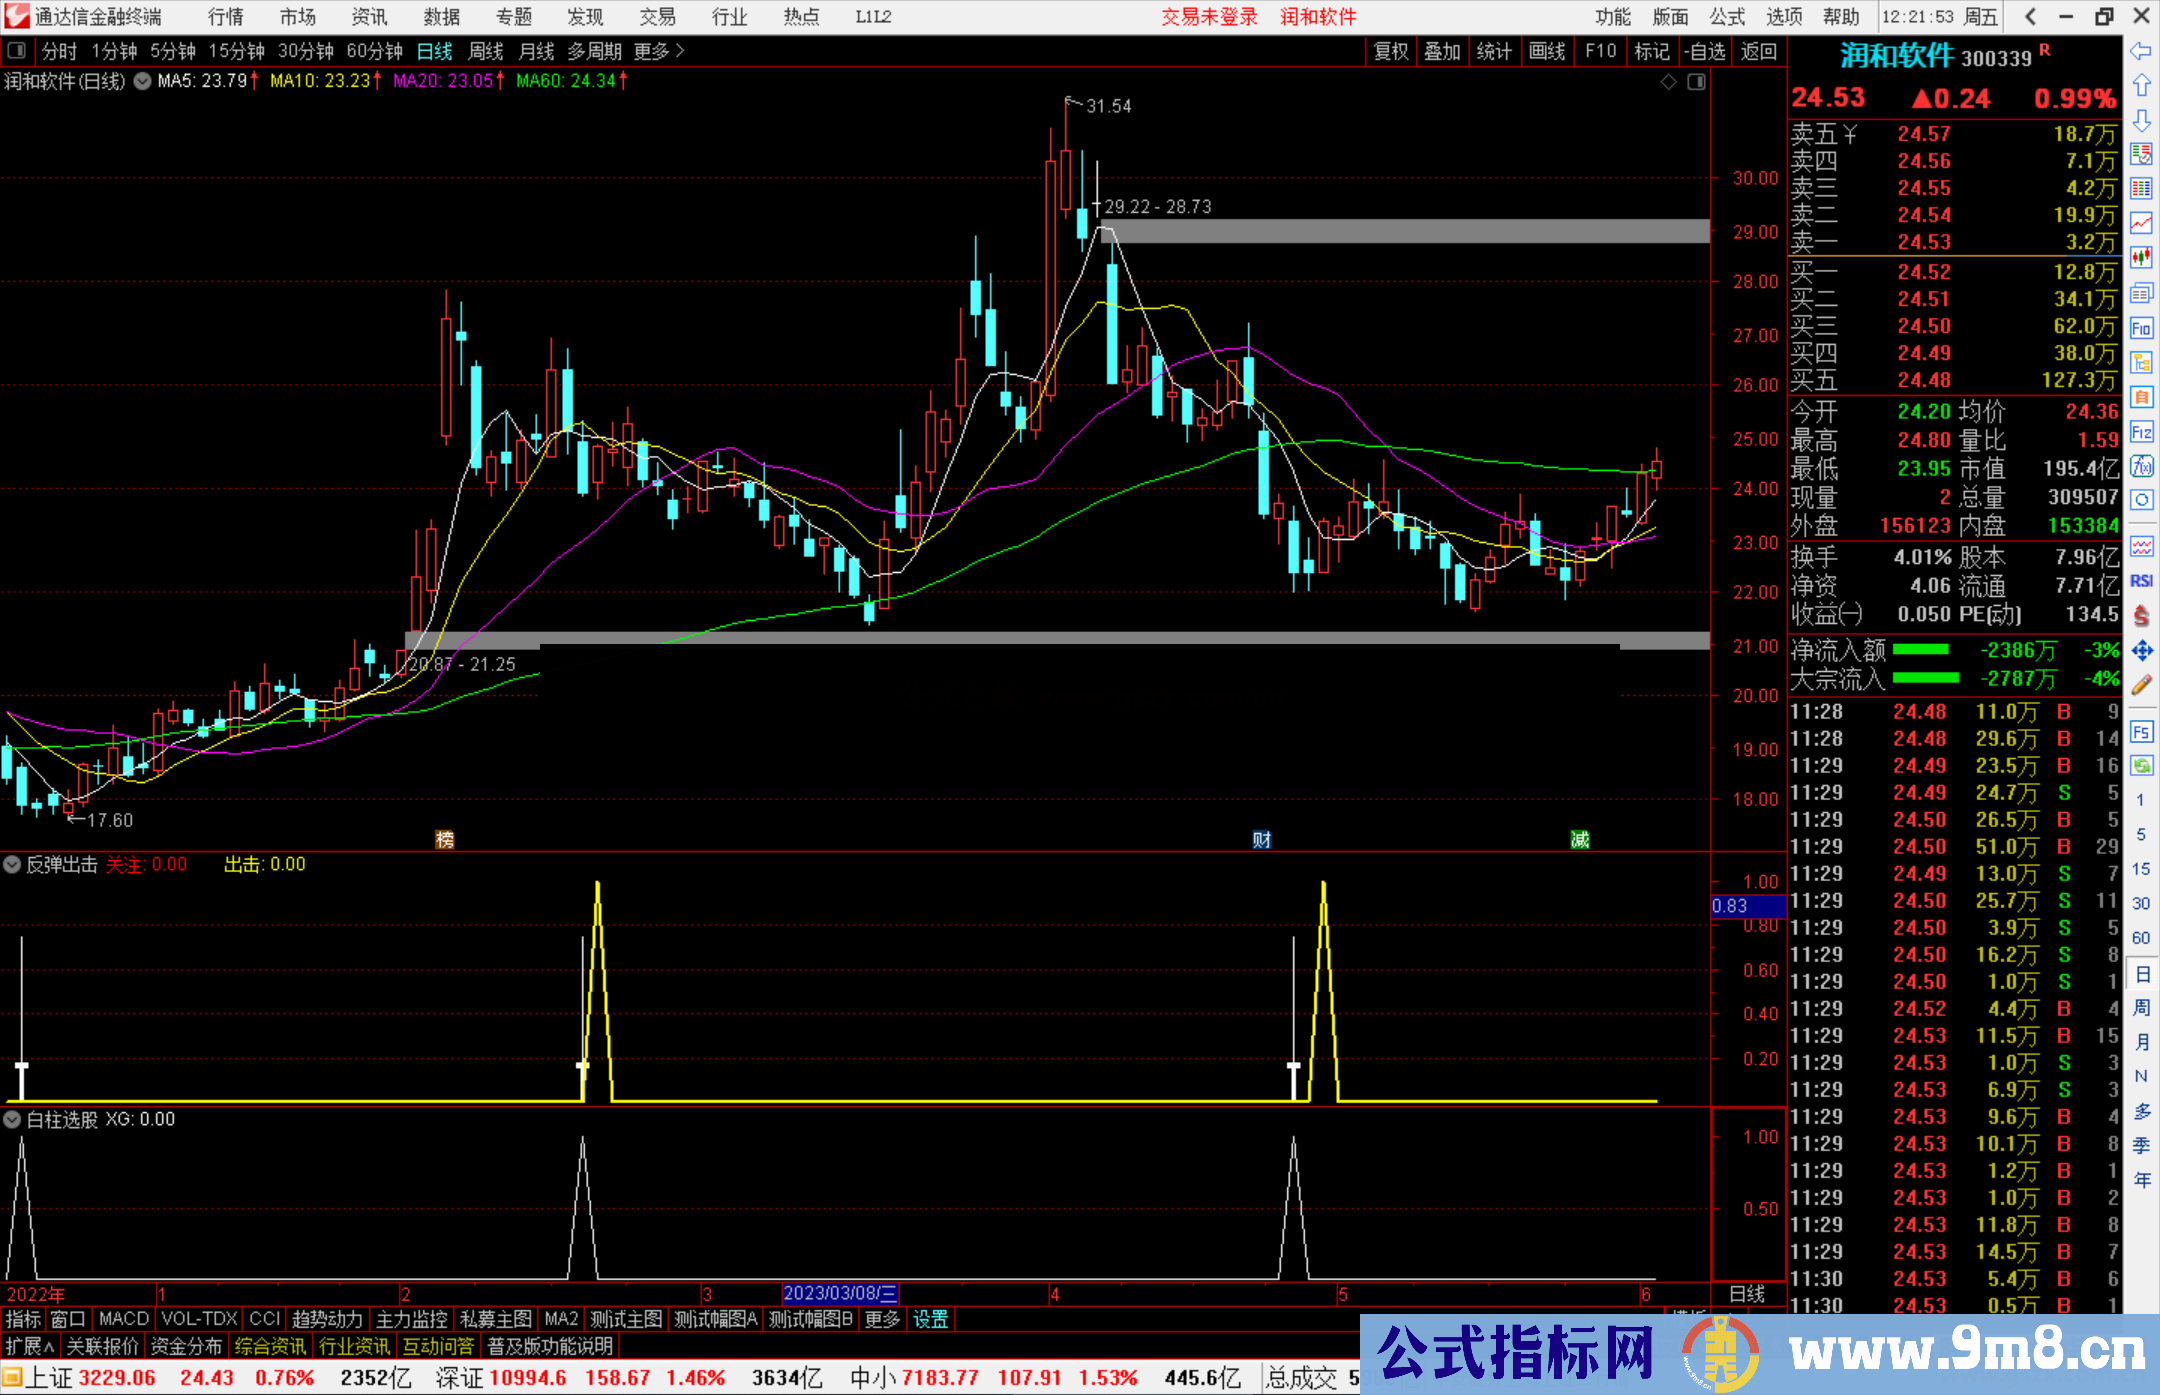The width and height of the screenshot is (2160, 1395).
Task: Toggle 复权 adjusted price mode
Action: click(x=1391, y=51)
